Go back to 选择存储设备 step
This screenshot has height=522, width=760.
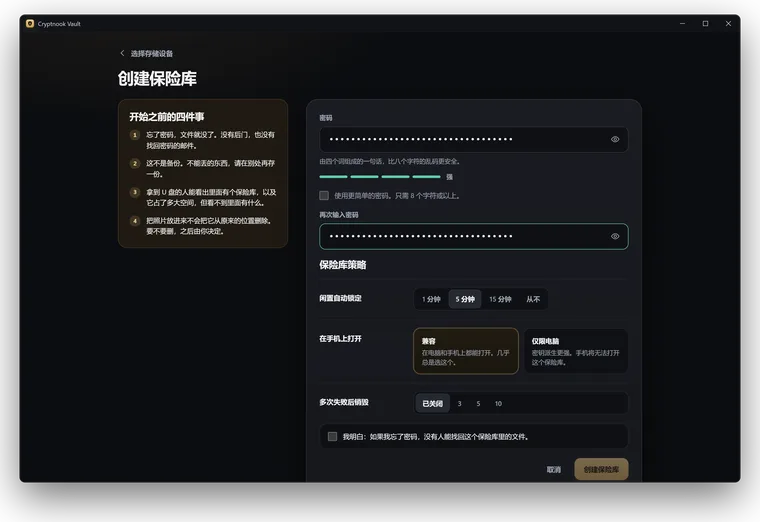point(146,53)
